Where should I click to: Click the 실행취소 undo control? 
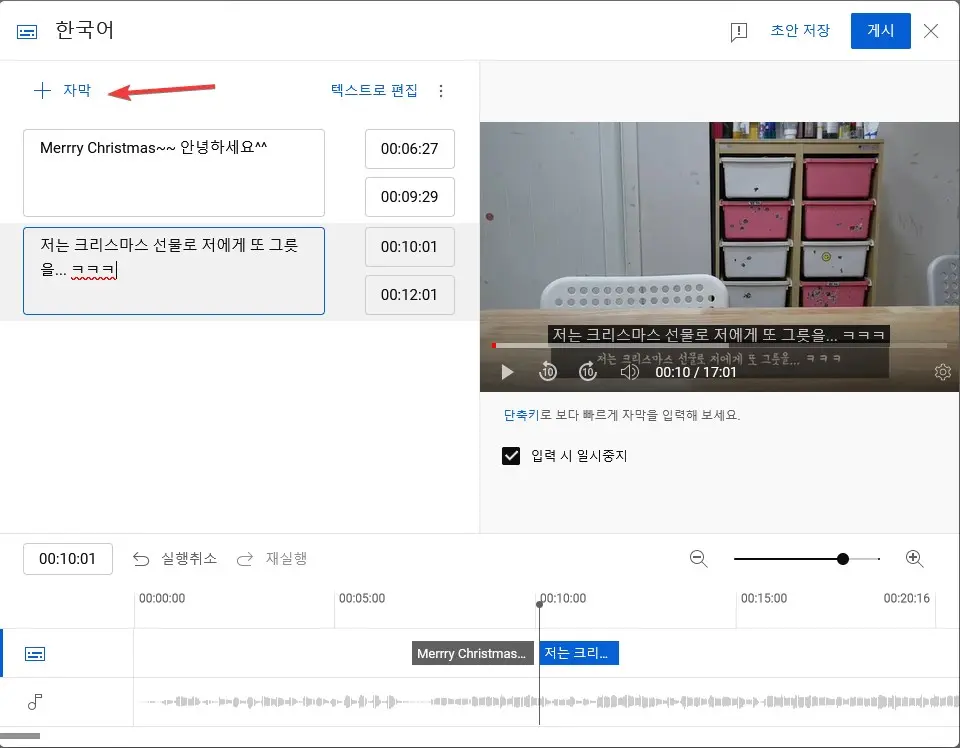(174, 559)
